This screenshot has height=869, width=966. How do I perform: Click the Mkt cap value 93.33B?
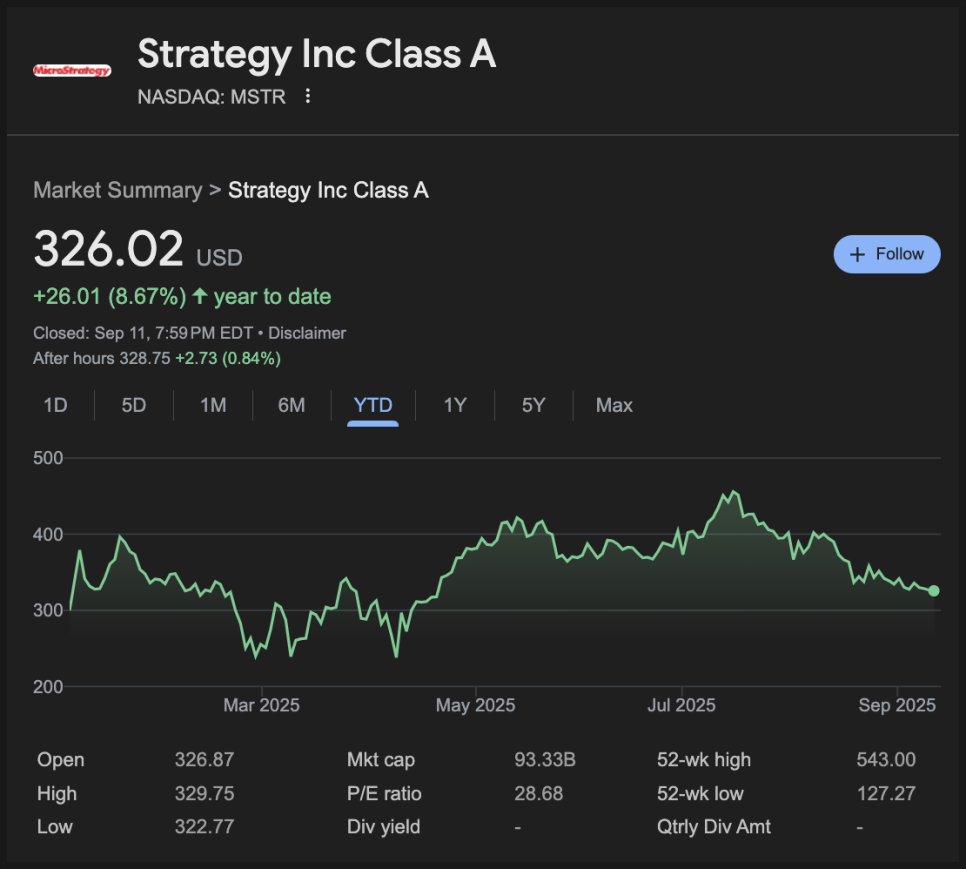(x=545, y=759)
